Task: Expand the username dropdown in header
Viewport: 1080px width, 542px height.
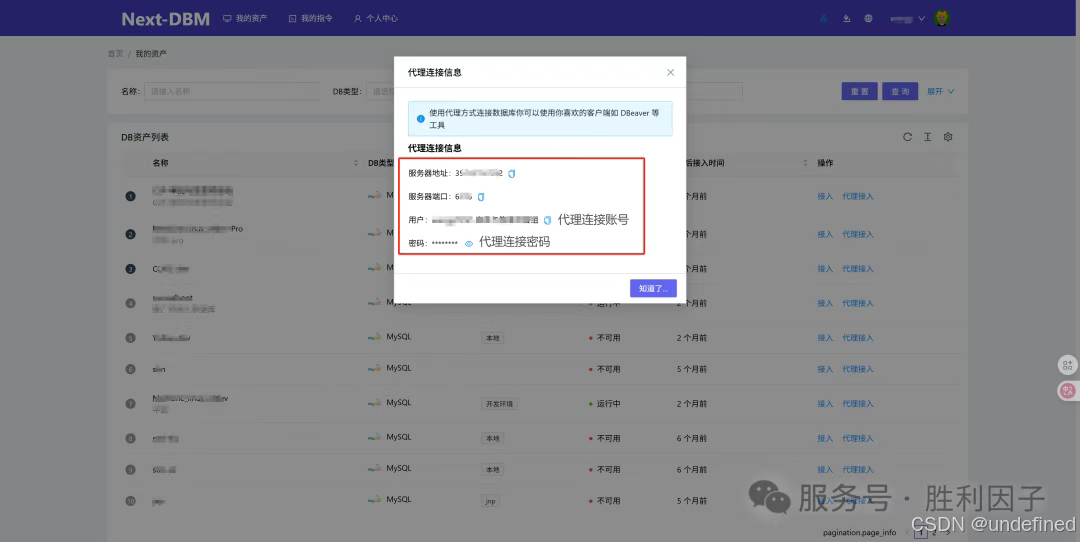Action: coord(907,19)
